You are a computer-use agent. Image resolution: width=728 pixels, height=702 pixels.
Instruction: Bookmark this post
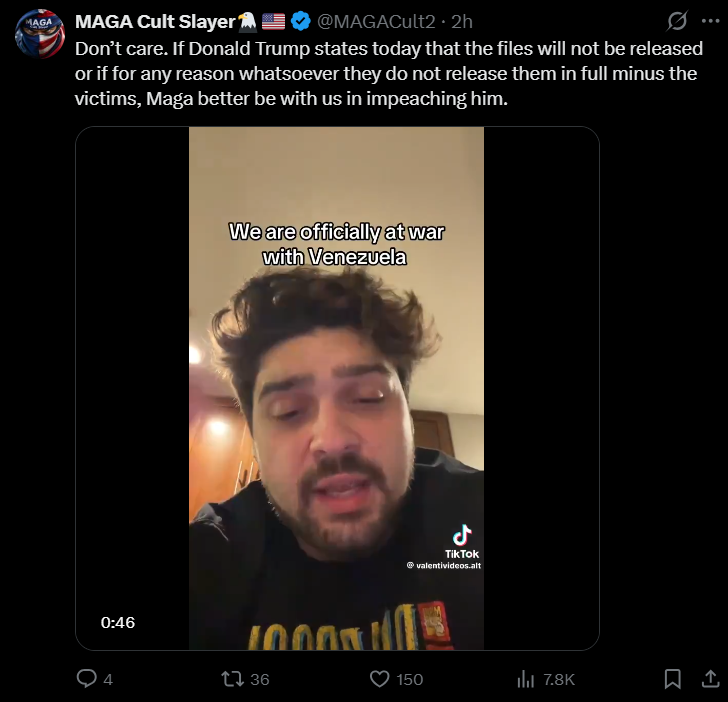click(x=673, y=679)
